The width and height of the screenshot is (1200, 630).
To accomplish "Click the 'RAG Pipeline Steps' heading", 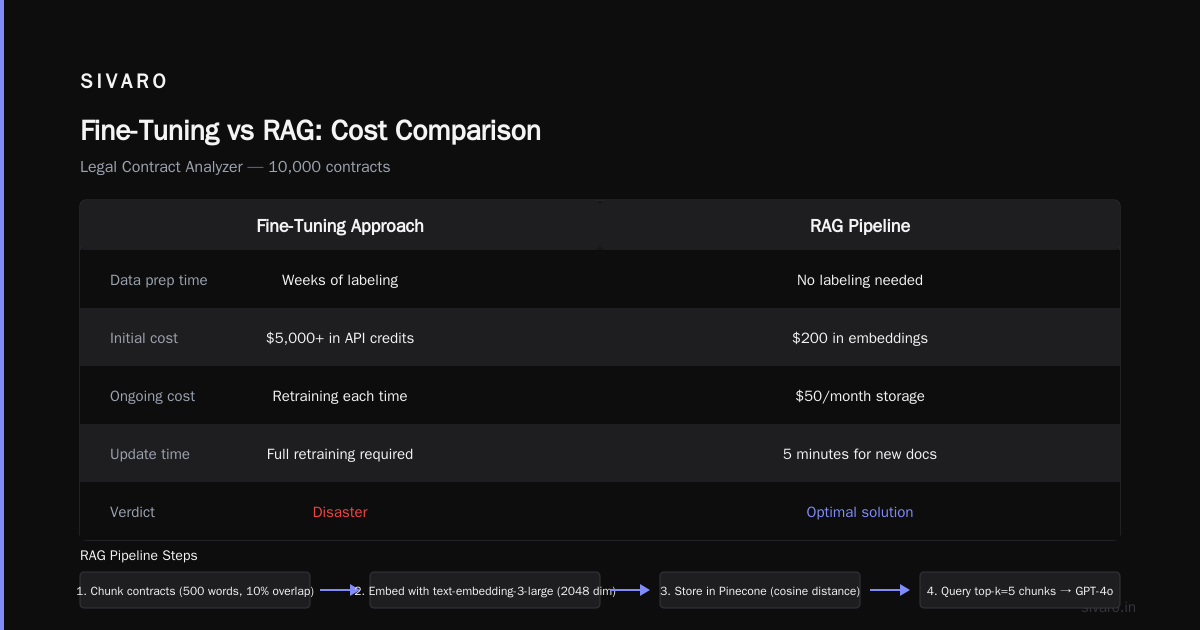I will pyautogui.click(x=139, y=555).
